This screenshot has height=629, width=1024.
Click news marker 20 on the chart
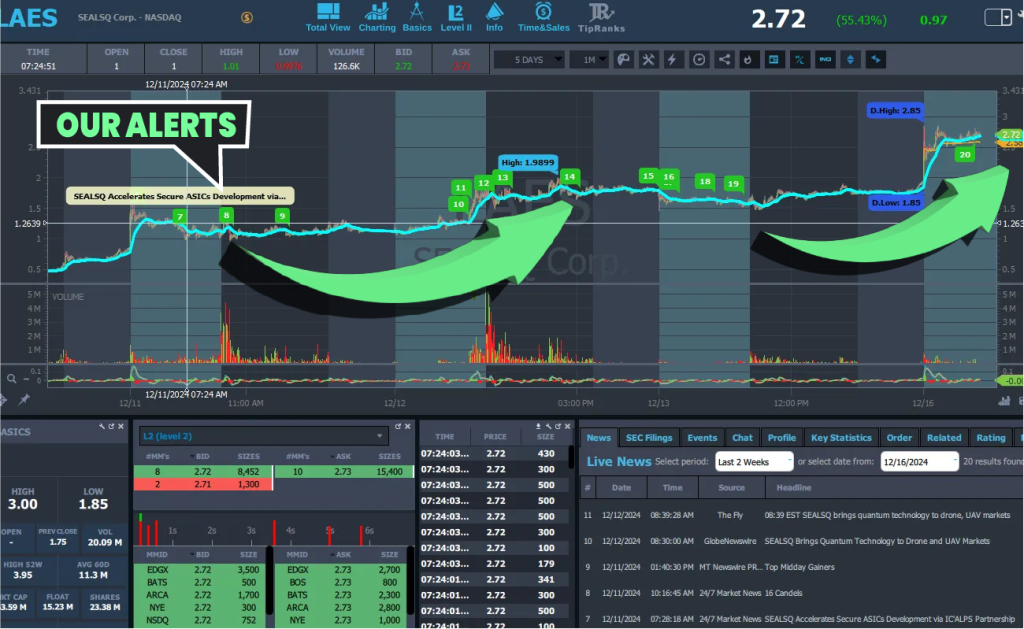[965, 155]
